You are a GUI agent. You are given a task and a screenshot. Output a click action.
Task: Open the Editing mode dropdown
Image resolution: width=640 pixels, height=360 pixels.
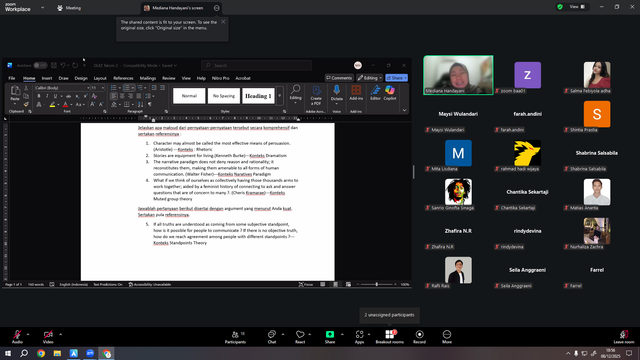(369, 78)
